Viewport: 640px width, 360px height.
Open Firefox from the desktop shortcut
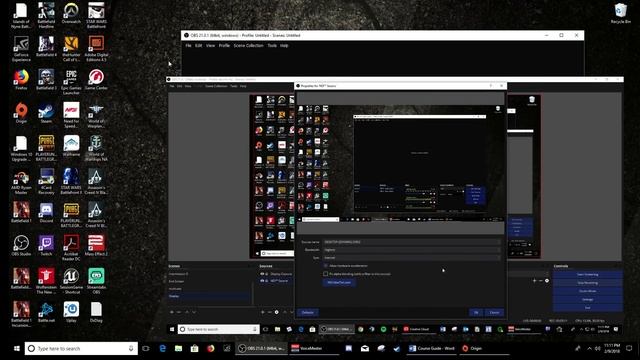pos(21,80)
